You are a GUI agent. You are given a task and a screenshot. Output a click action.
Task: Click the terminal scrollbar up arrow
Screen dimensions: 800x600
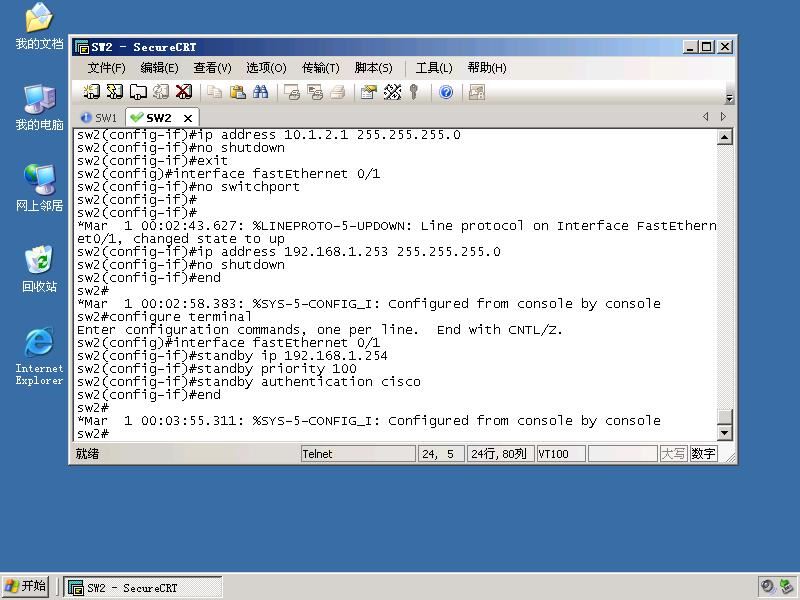(x=725, y=137)
